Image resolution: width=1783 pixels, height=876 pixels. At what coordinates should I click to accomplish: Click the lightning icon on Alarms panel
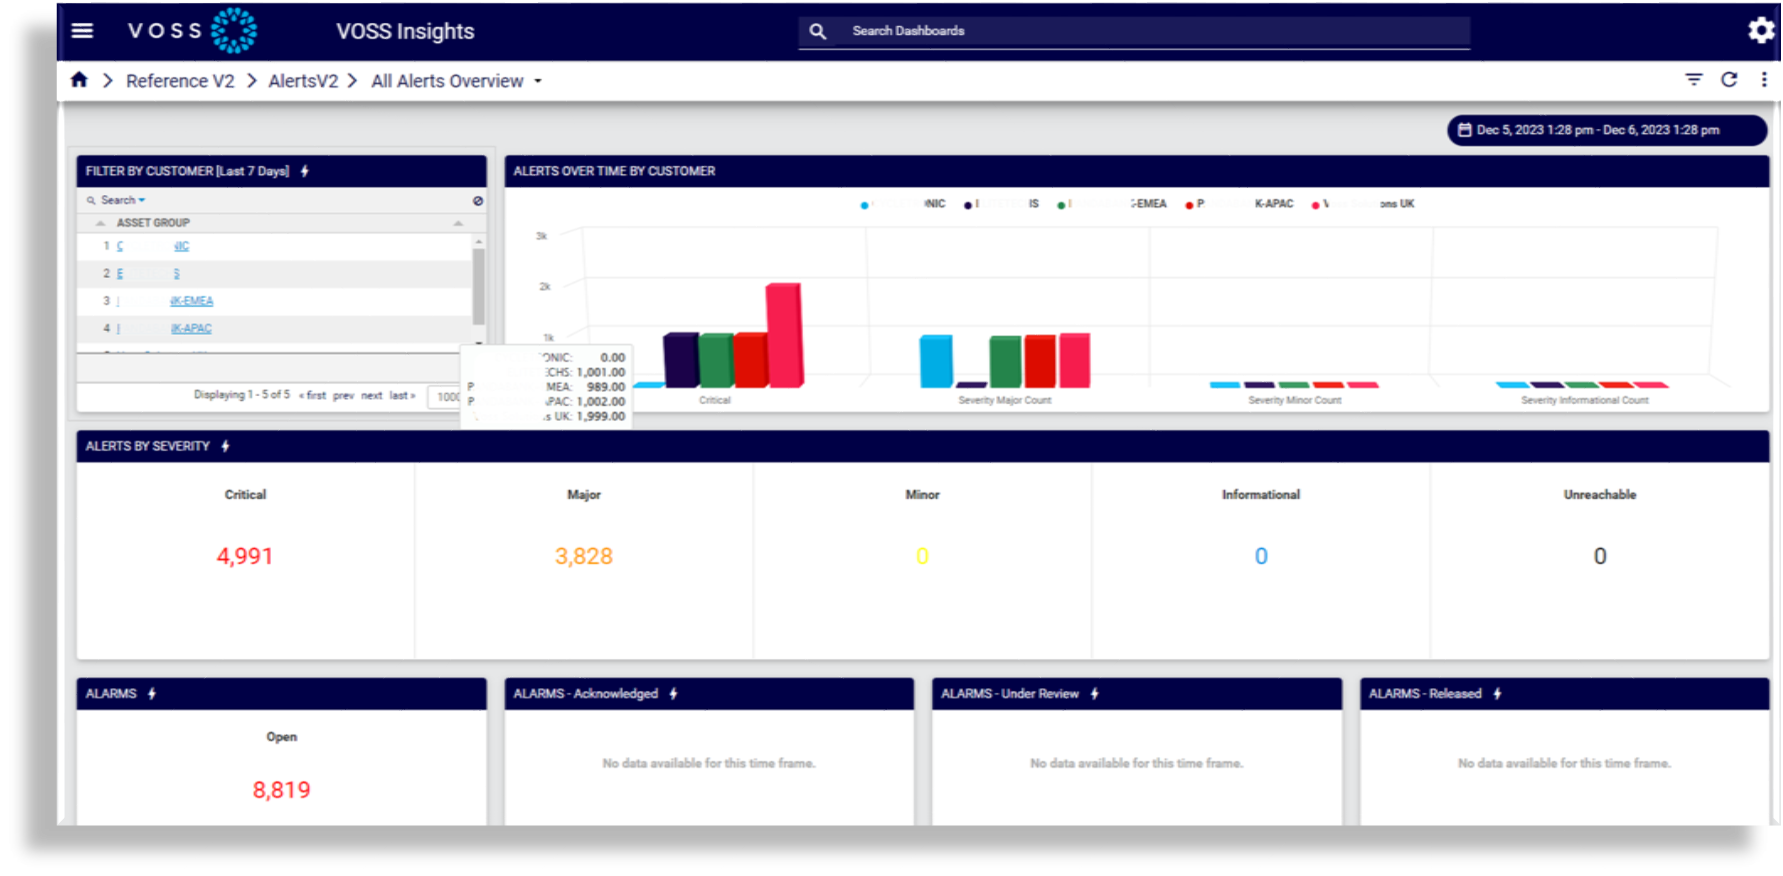coord(152,694)
